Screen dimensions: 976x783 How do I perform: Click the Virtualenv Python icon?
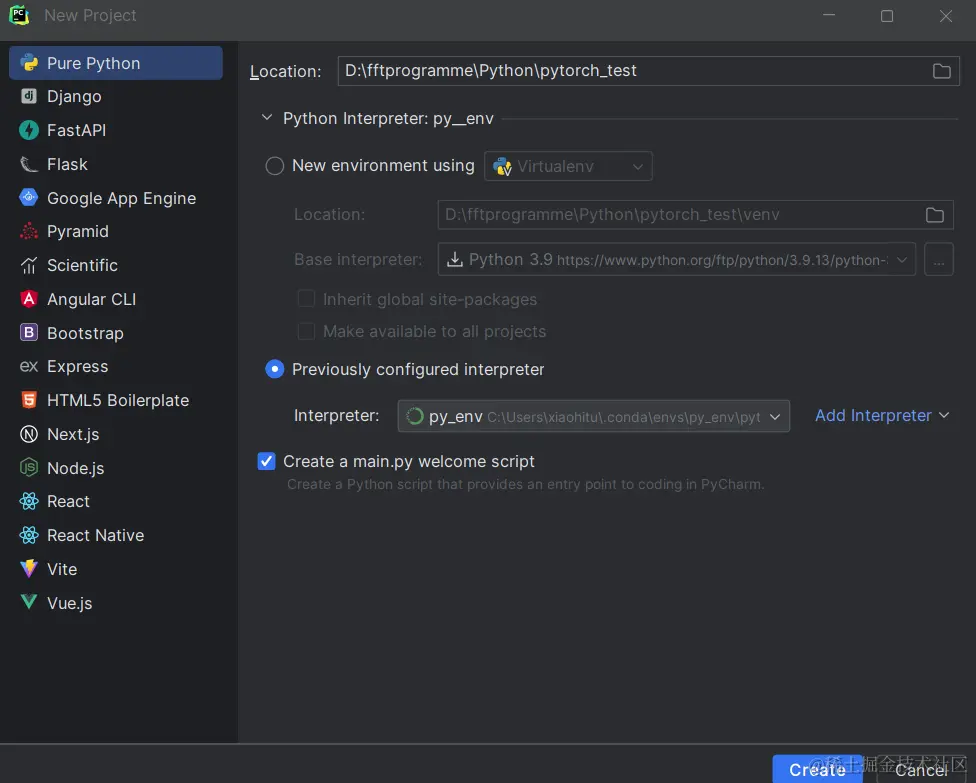[502, 166]
